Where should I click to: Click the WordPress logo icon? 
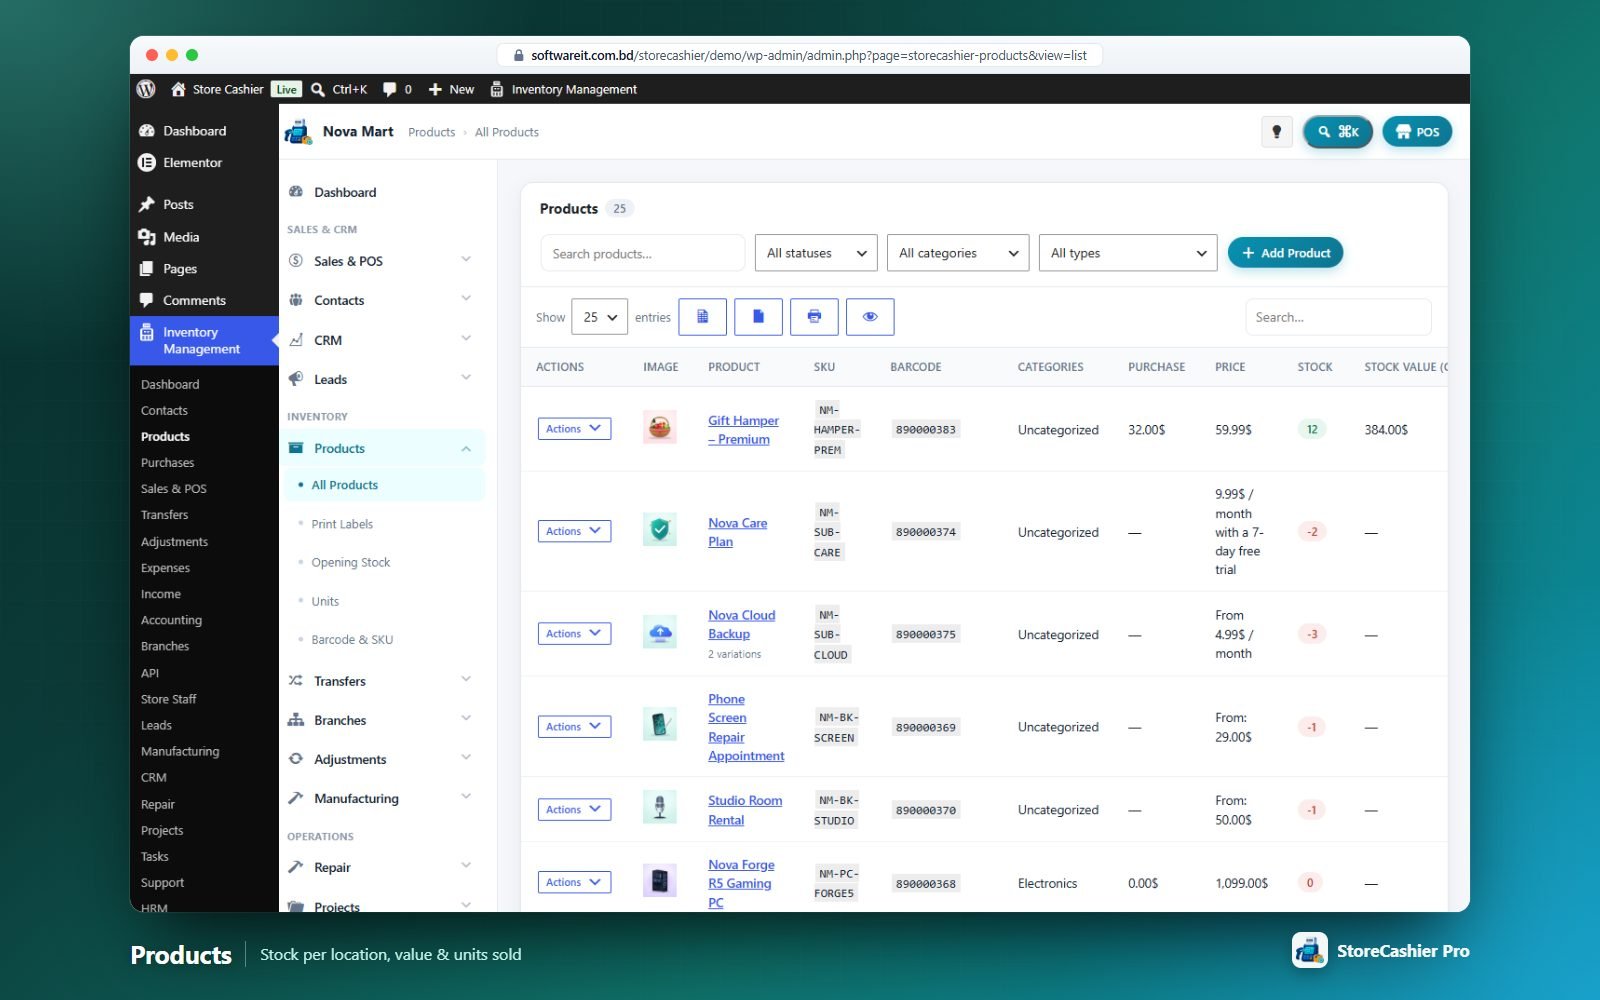point(146,89)
